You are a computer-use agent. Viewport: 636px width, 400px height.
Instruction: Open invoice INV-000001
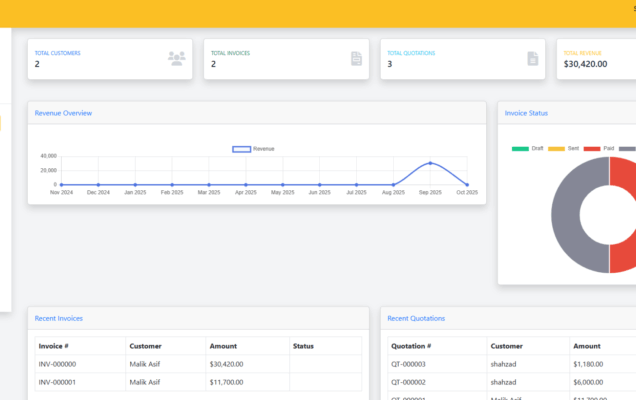pyautogui.click(x=58, y=382)
